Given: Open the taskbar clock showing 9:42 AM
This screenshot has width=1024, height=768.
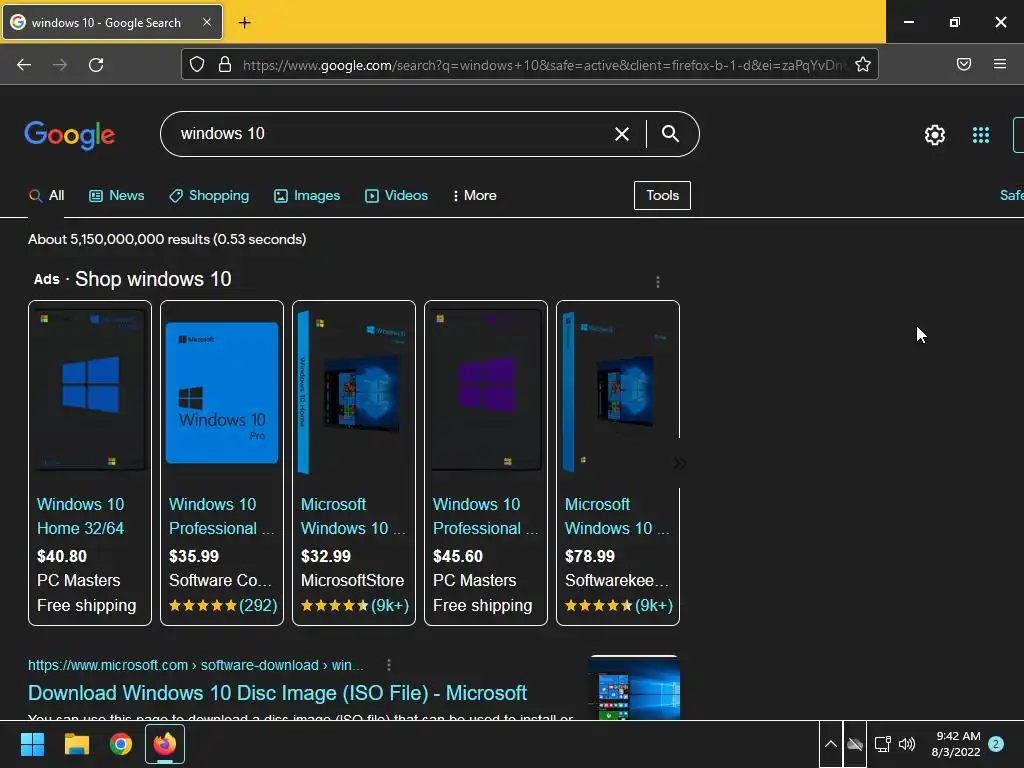Looking at the screenshot, I should 956,744.
